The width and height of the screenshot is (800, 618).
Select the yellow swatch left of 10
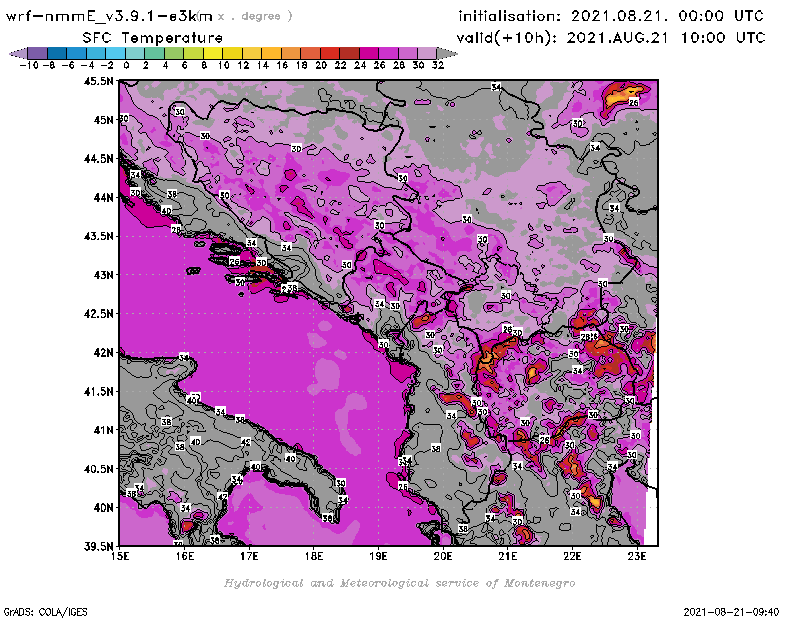coord(212,52)
